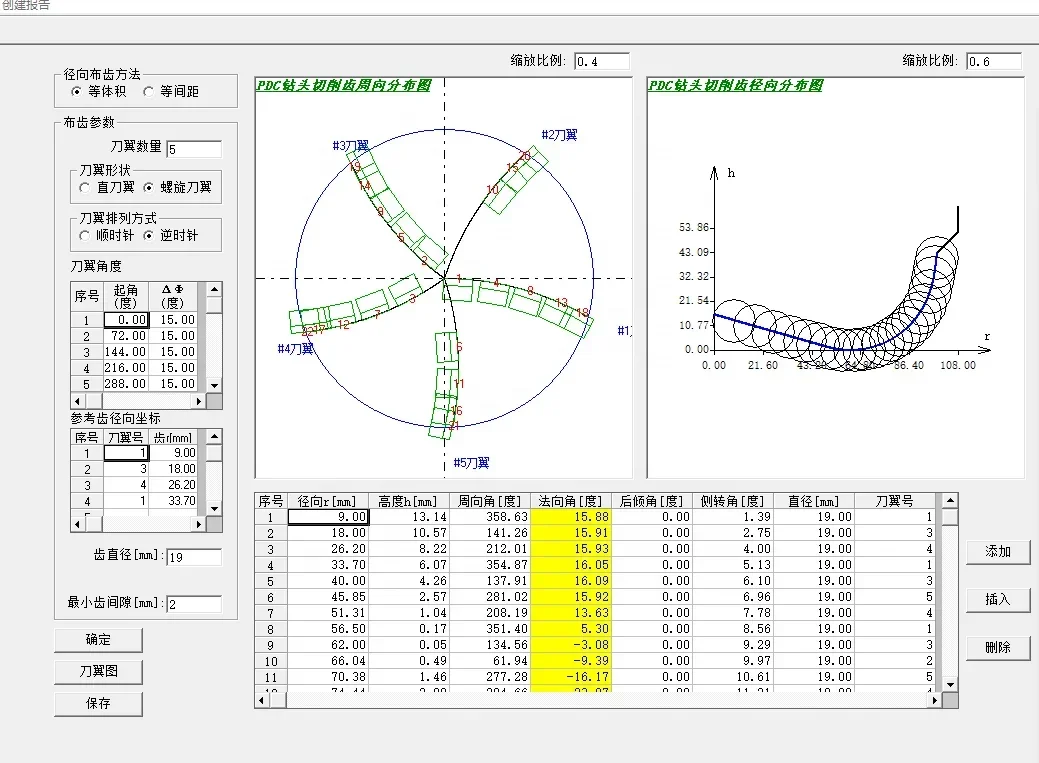Click the 齿直径 input field
The width and height of the screenshot is (1039, 763).
point(193,557)
